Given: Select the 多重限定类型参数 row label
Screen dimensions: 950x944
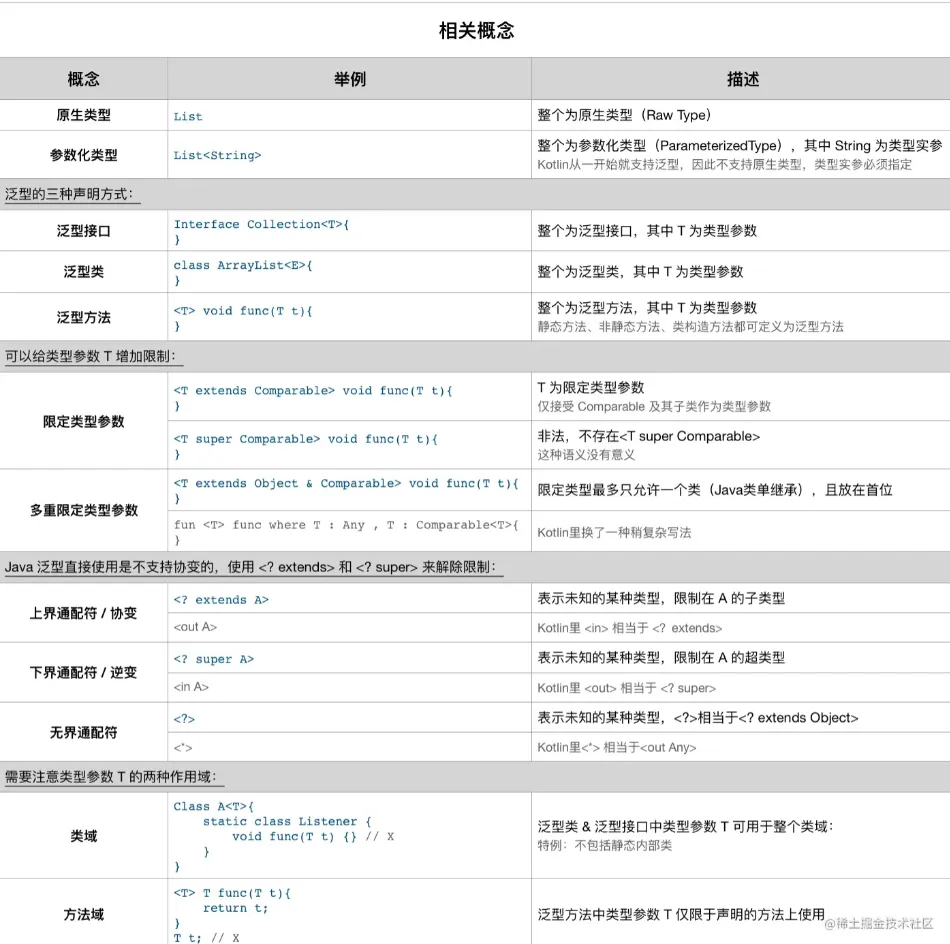Looking at the screenshot, I should coord(84,510).
